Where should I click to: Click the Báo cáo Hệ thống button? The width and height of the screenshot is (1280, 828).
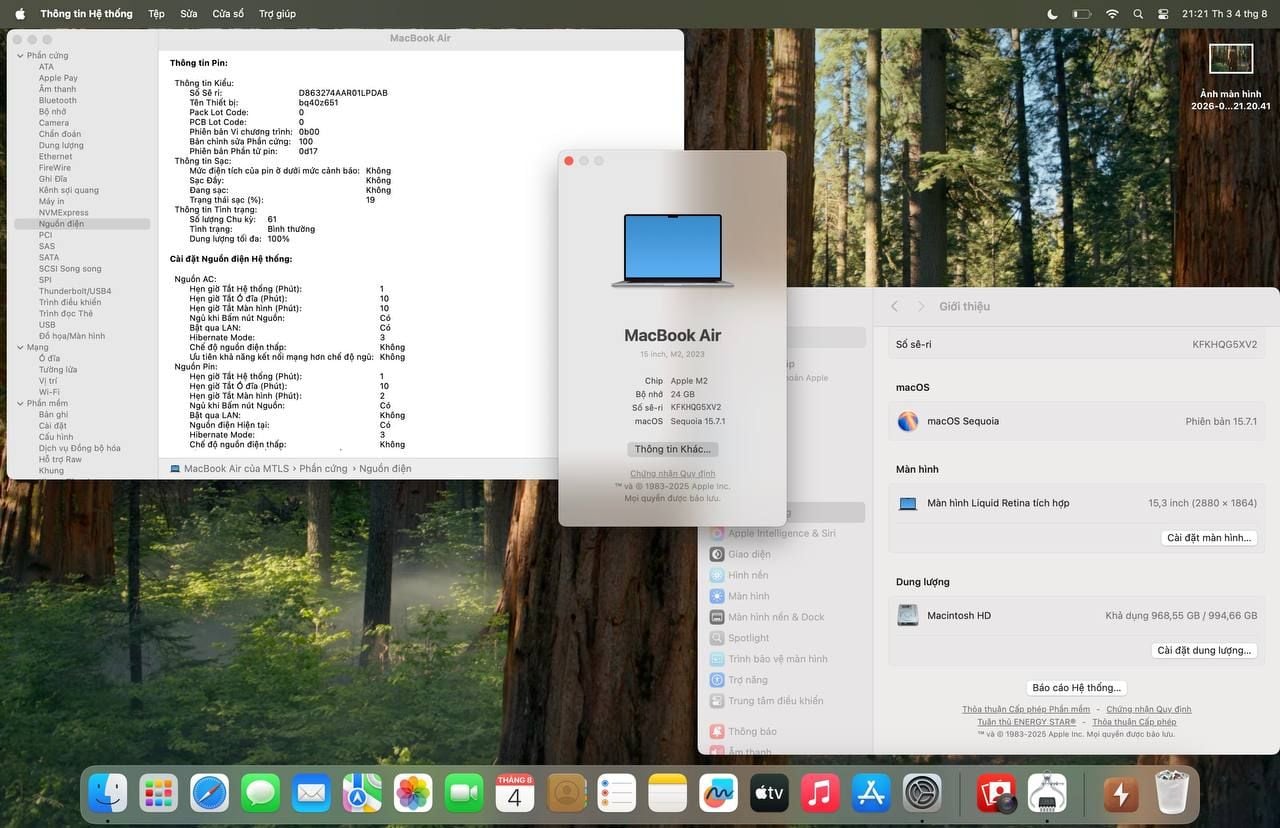coord(1077,688)
